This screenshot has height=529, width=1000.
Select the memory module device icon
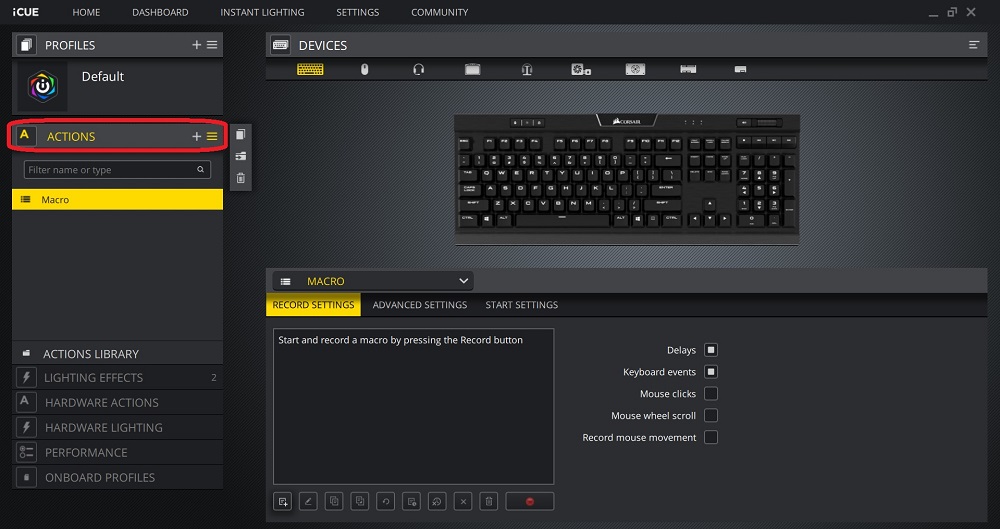click(688, 69)
